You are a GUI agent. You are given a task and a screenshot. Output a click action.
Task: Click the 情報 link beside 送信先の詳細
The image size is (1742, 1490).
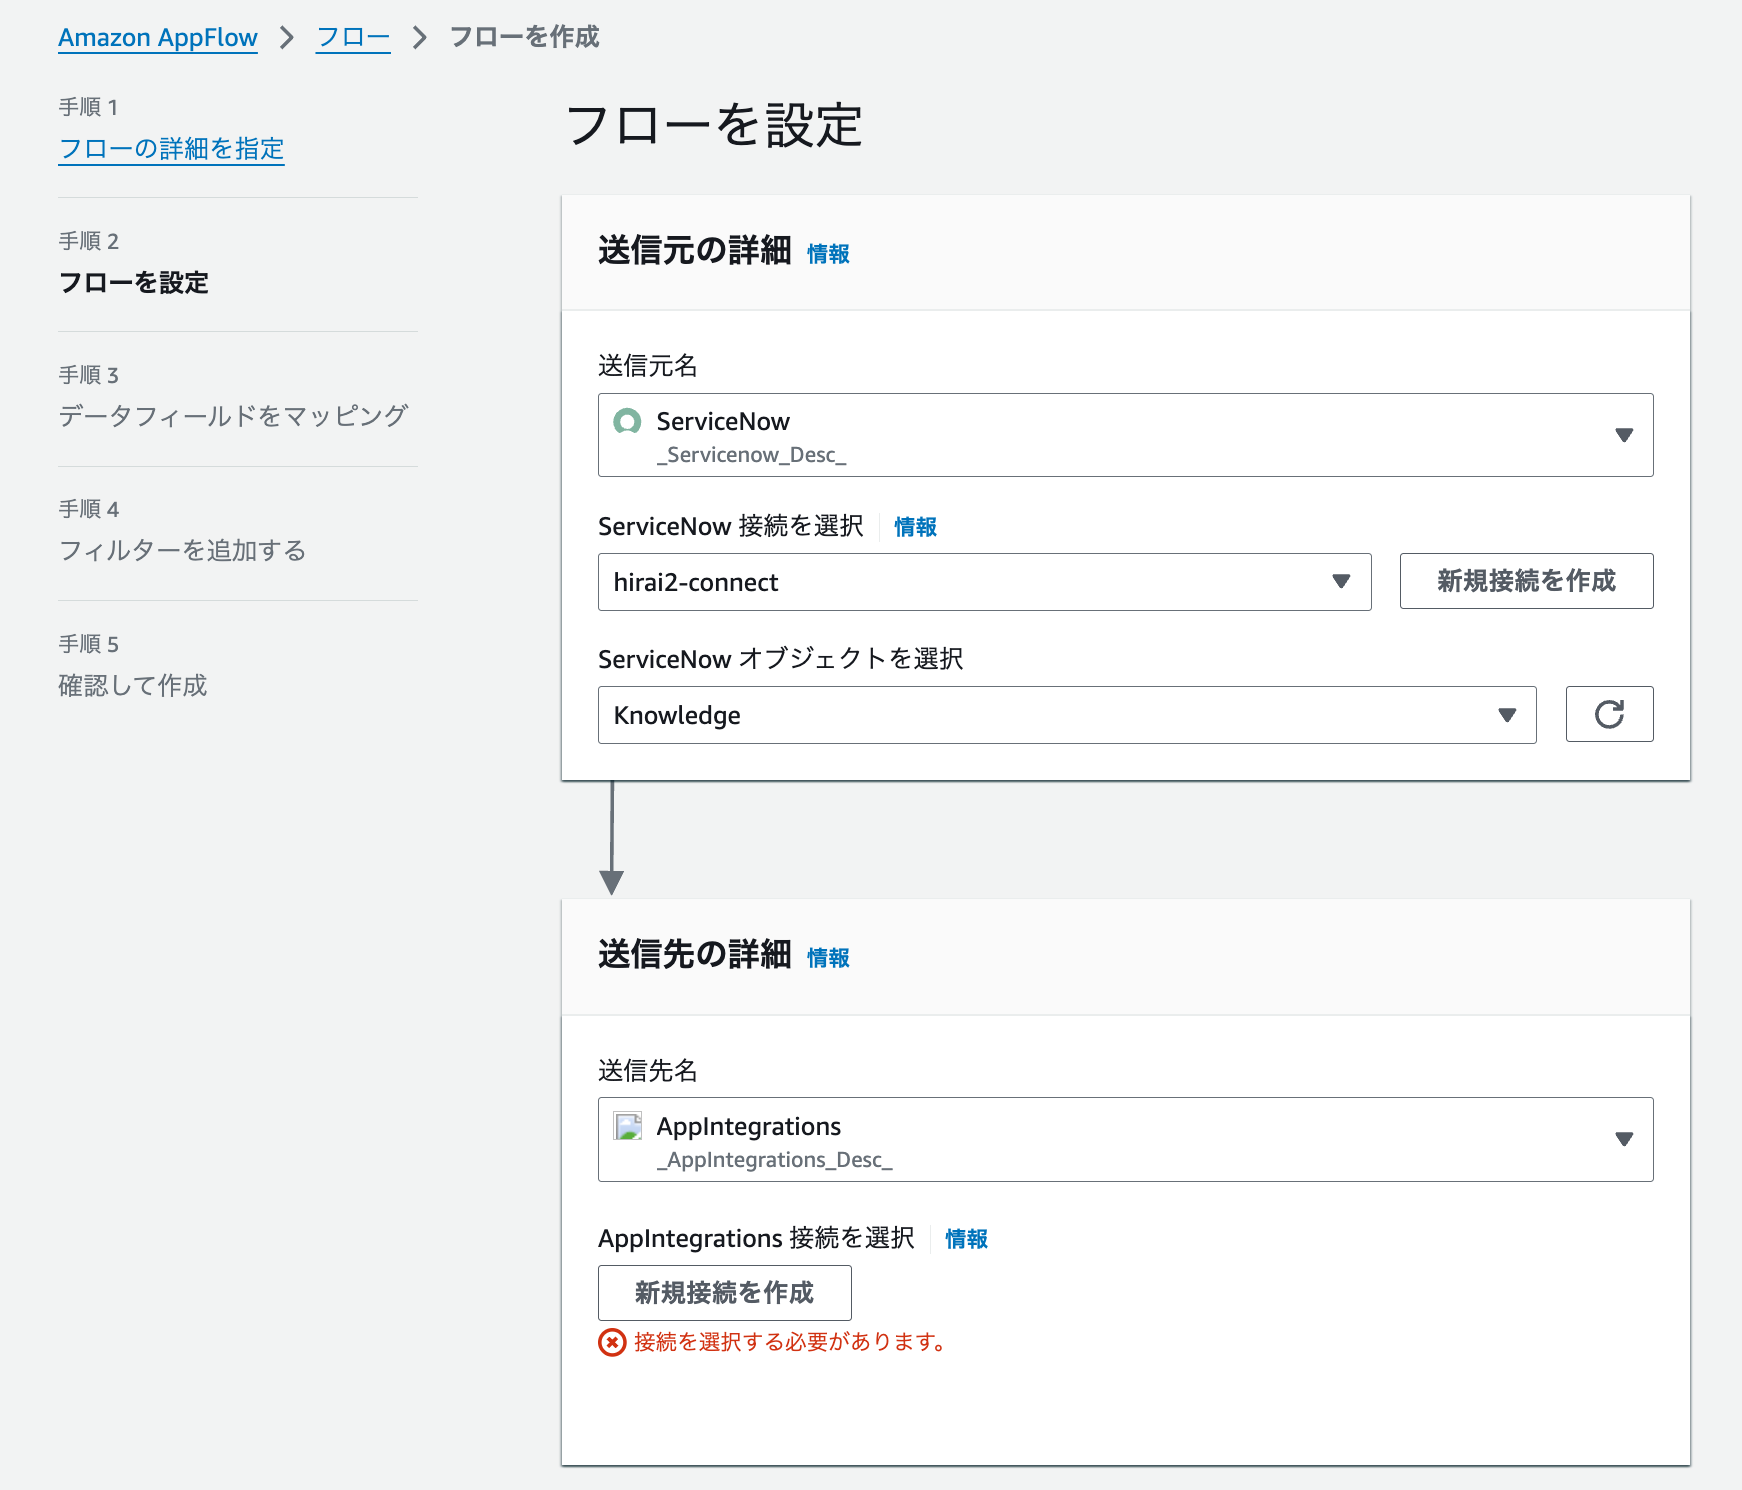coord(829,958)
